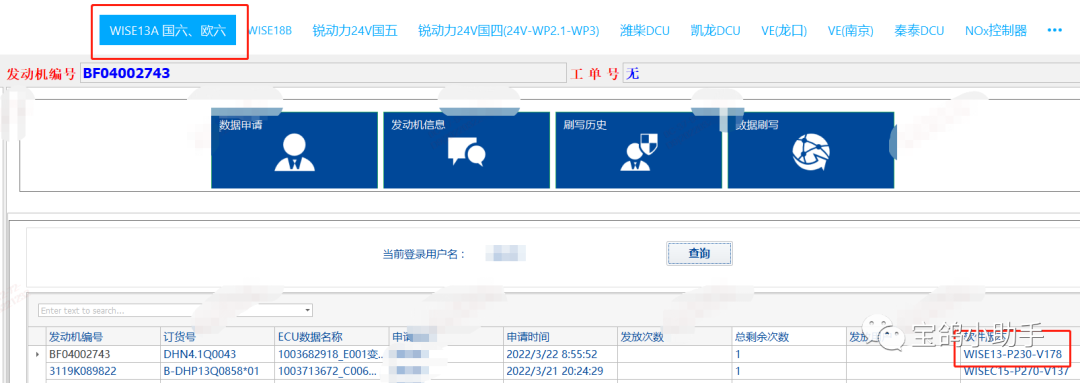This screenshot has width=1080, height=383.
Task: Sort by 订货号 column header
Action: 218,337
